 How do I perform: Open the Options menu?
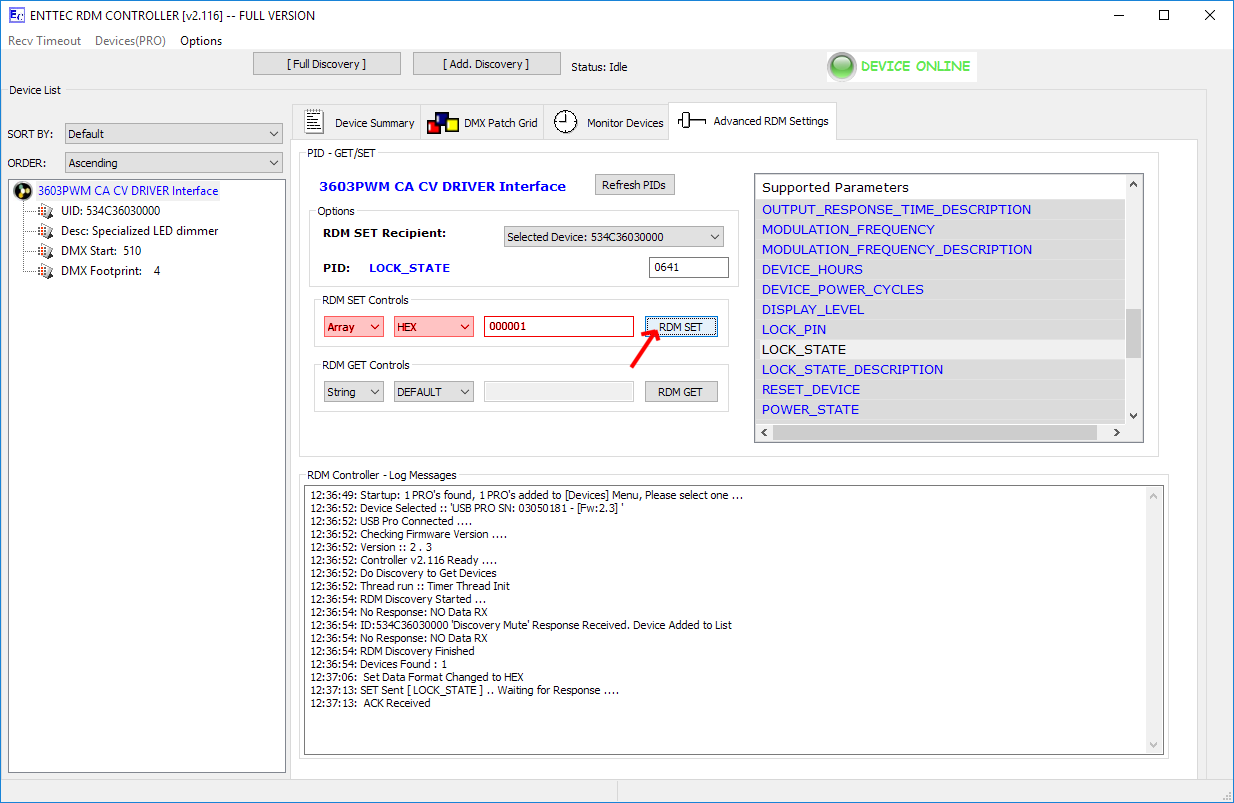(x=201, y=41)
